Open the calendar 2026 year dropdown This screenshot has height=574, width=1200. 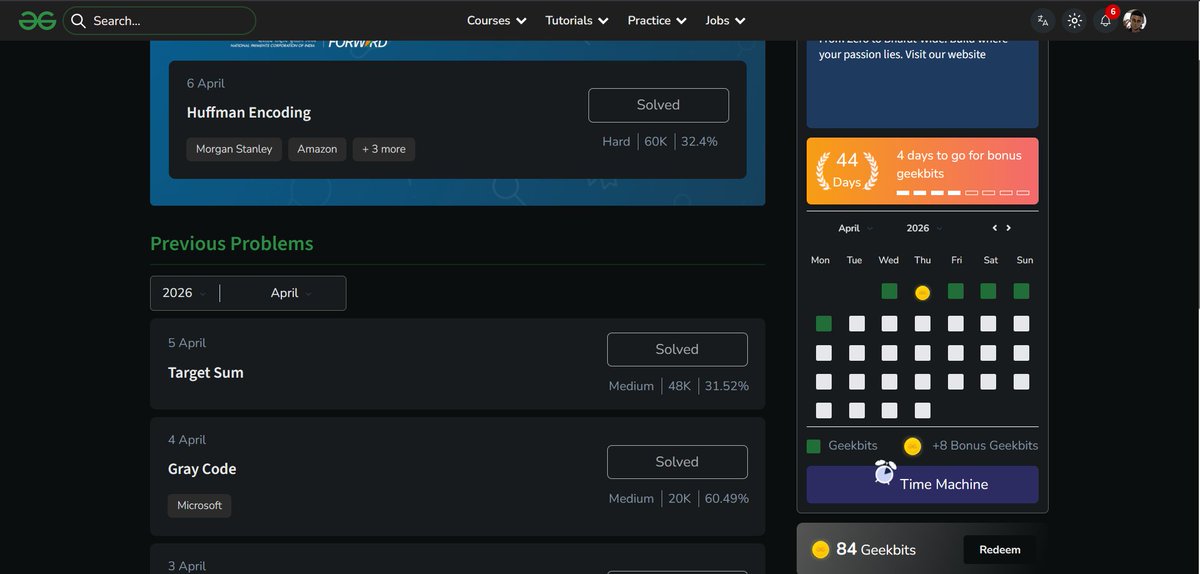pyautogui.click(x=925, y=228)
